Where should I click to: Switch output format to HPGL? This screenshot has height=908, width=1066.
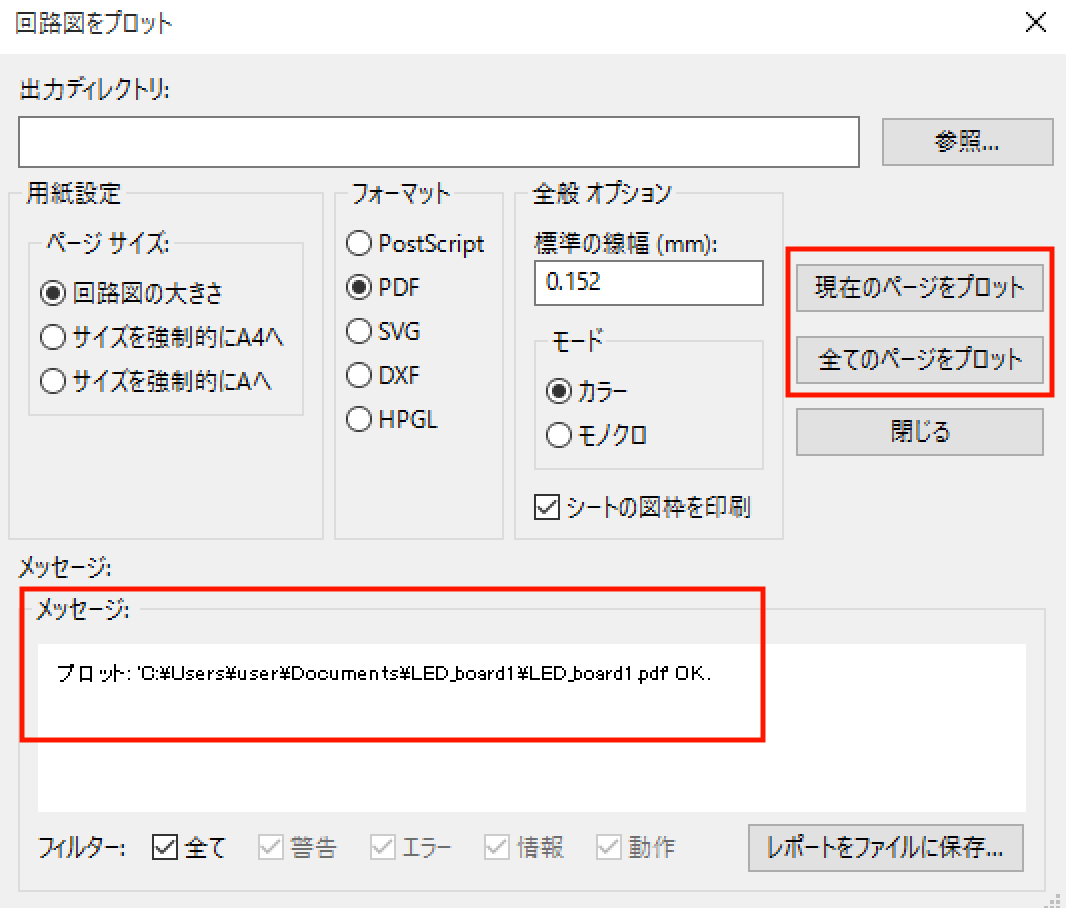(x=359, y=419)
